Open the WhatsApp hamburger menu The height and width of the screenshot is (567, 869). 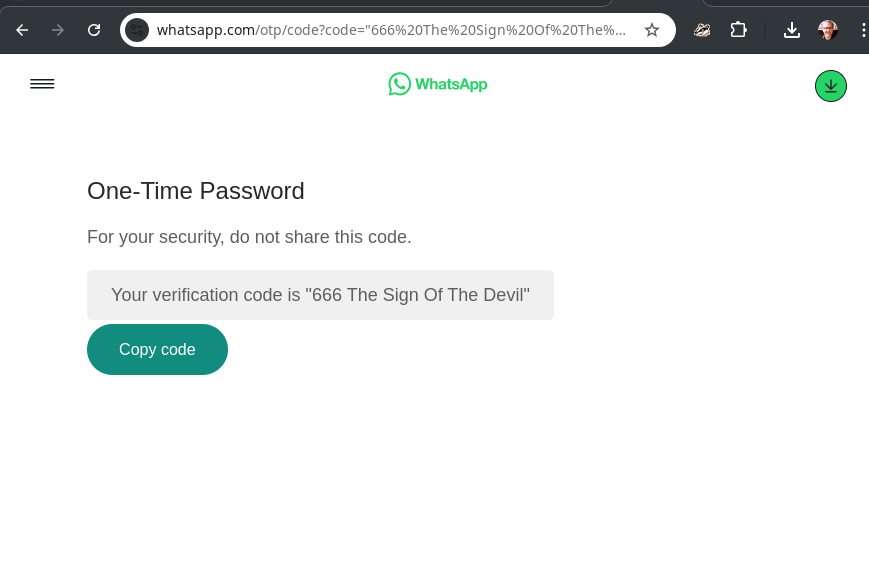coord(42,84)
